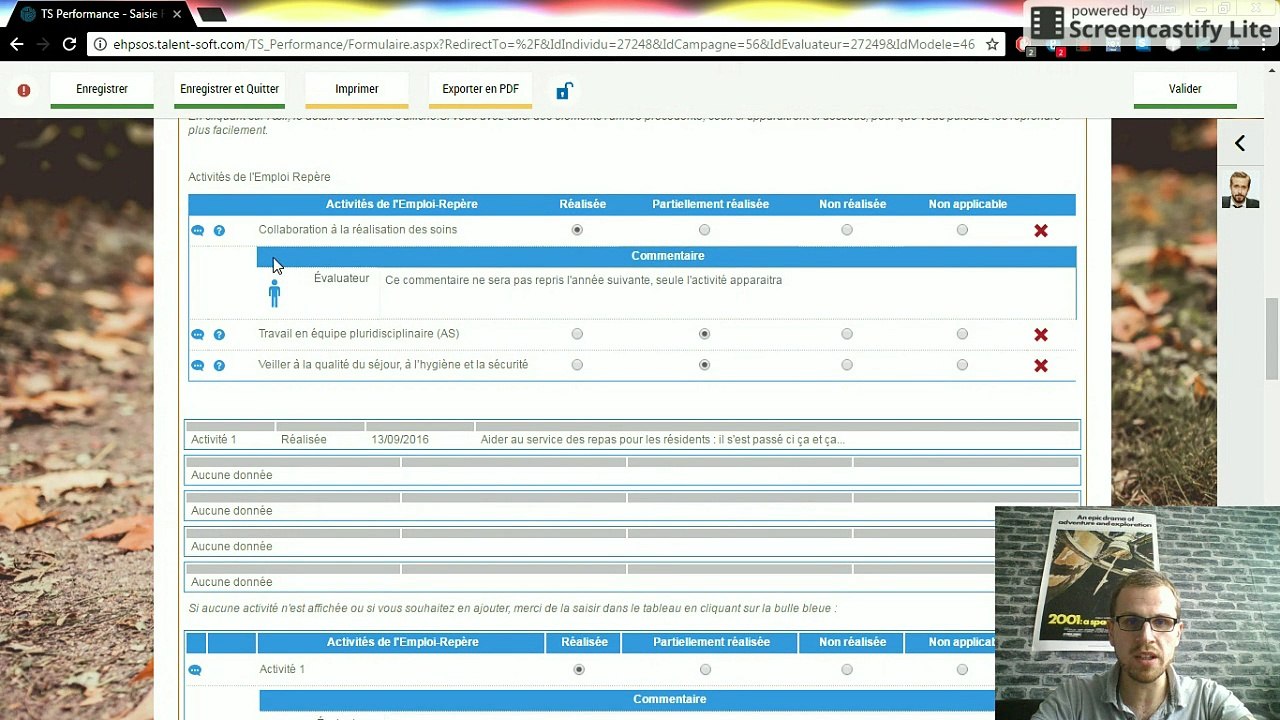Open help icon for Collaboration à la réalisation des soins
The height and width of the screenshot is (720, 1280).
[x=219, y=230]
